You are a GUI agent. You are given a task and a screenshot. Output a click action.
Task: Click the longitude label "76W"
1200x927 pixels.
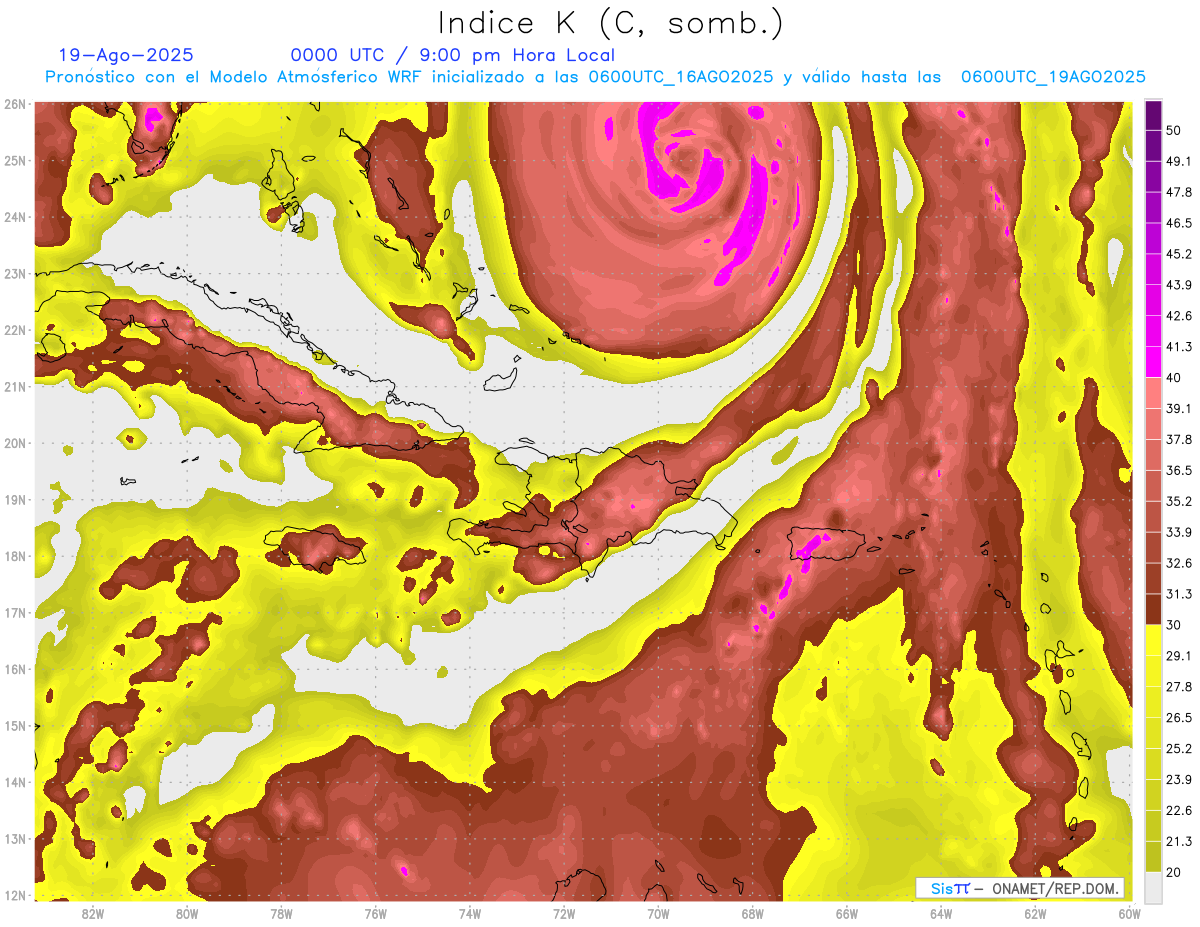point(375,914)
